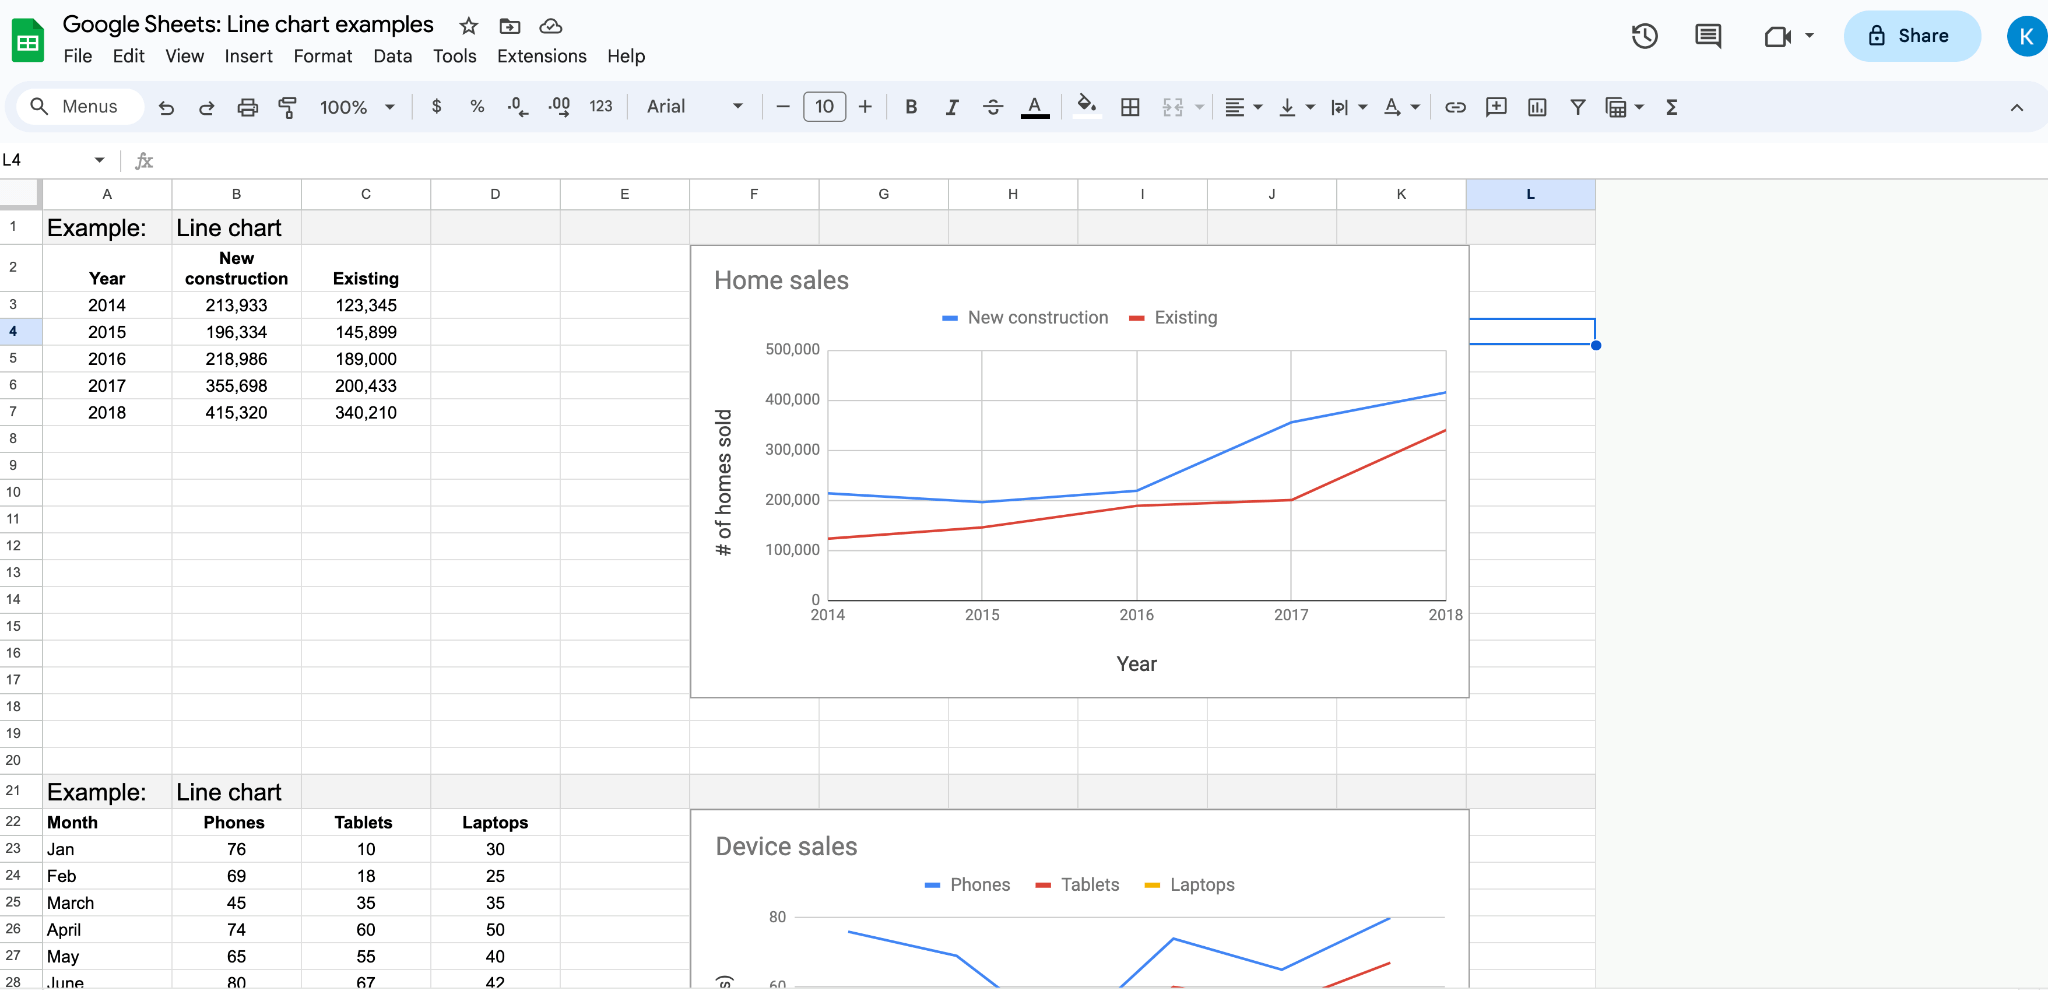Decrease decimal places
Viewport: 2048px width, 990px height.
[517, 106]
